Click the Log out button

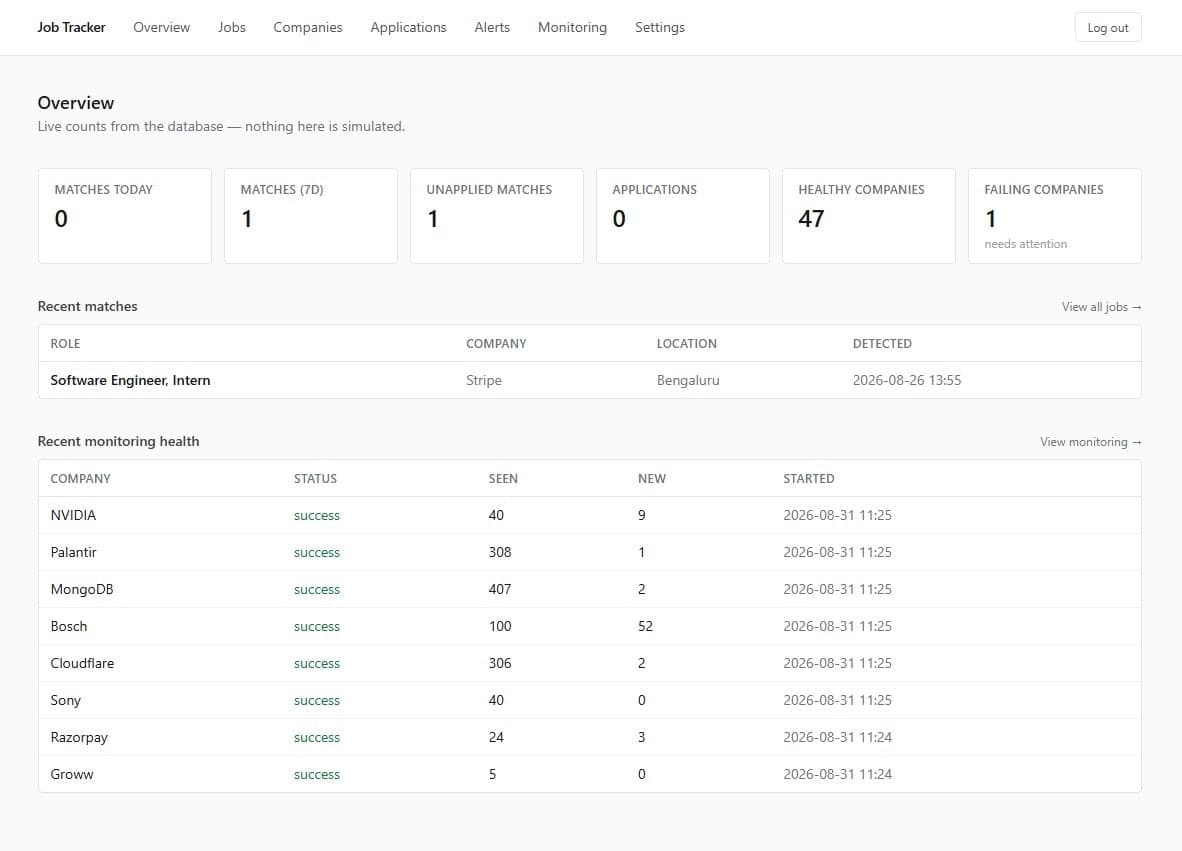point(1107,27)
